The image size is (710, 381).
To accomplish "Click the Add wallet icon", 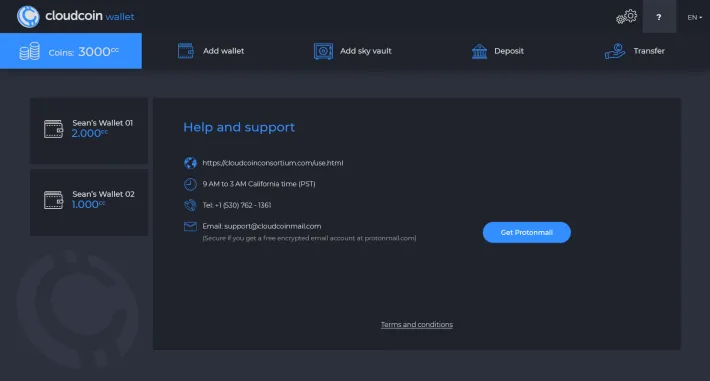I will (186, 51).
